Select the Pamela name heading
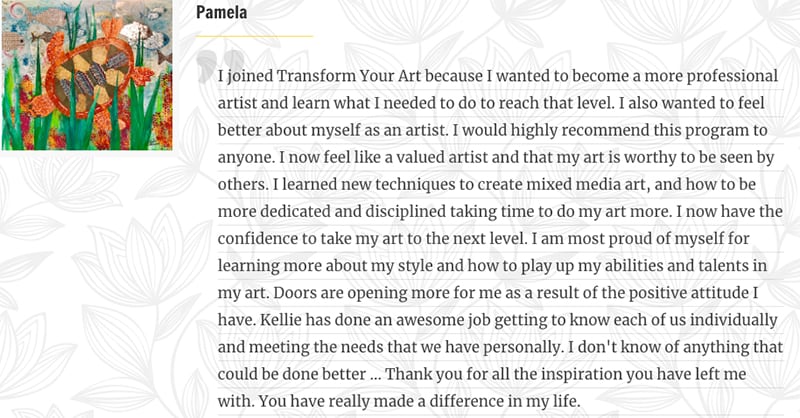This screenshot has height=418, width=800. tap(221, 12)
